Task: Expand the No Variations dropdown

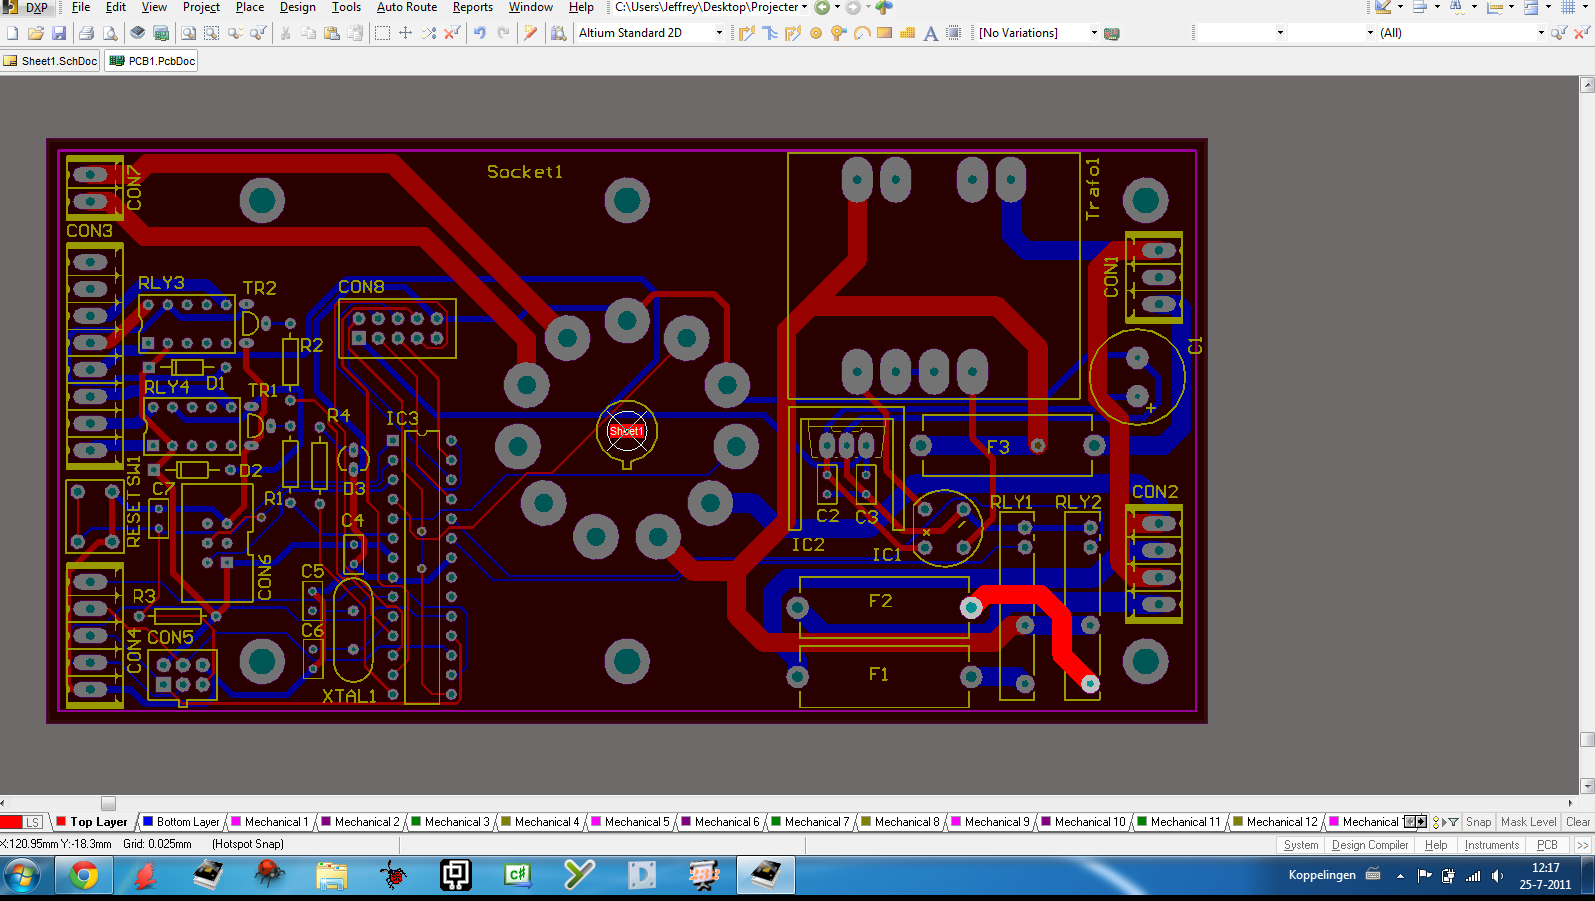Action: [x=1093, y=33]
